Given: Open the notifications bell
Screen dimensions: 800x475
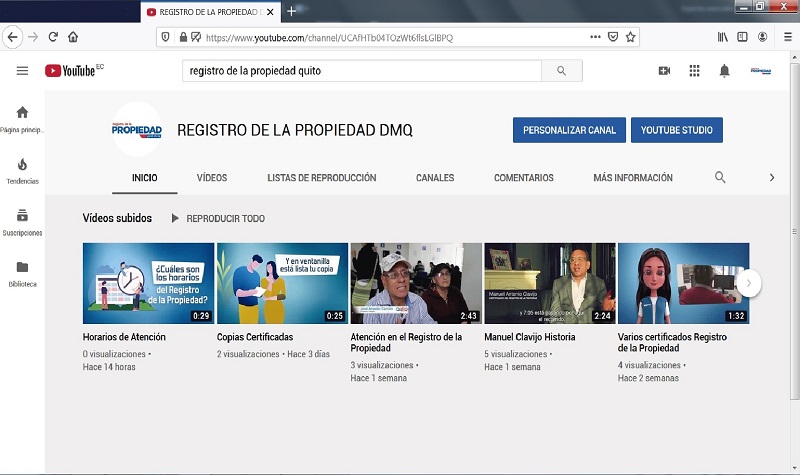Looking at the screenshot, I should click(724, 71).
